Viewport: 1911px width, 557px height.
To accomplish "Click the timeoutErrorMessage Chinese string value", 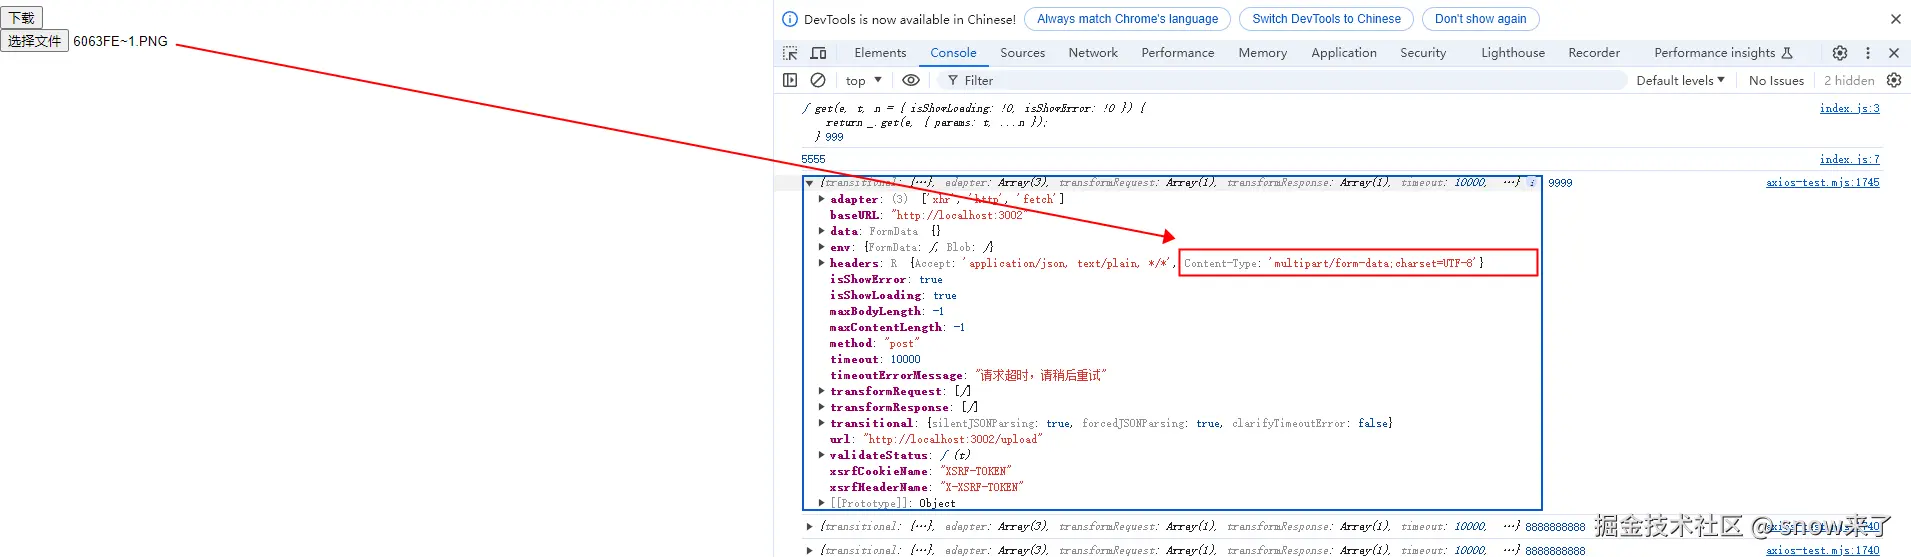I will pyautogui.click(x=1040, y=375).
